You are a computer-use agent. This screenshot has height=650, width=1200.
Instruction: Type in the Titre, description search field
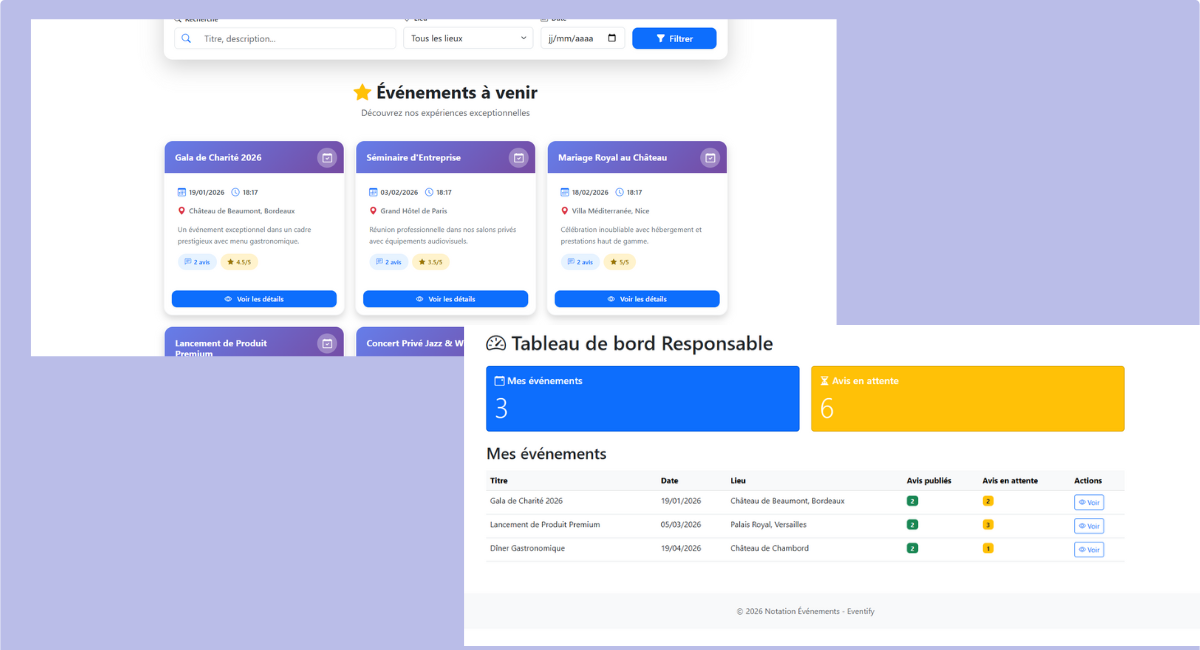[296, 38]
